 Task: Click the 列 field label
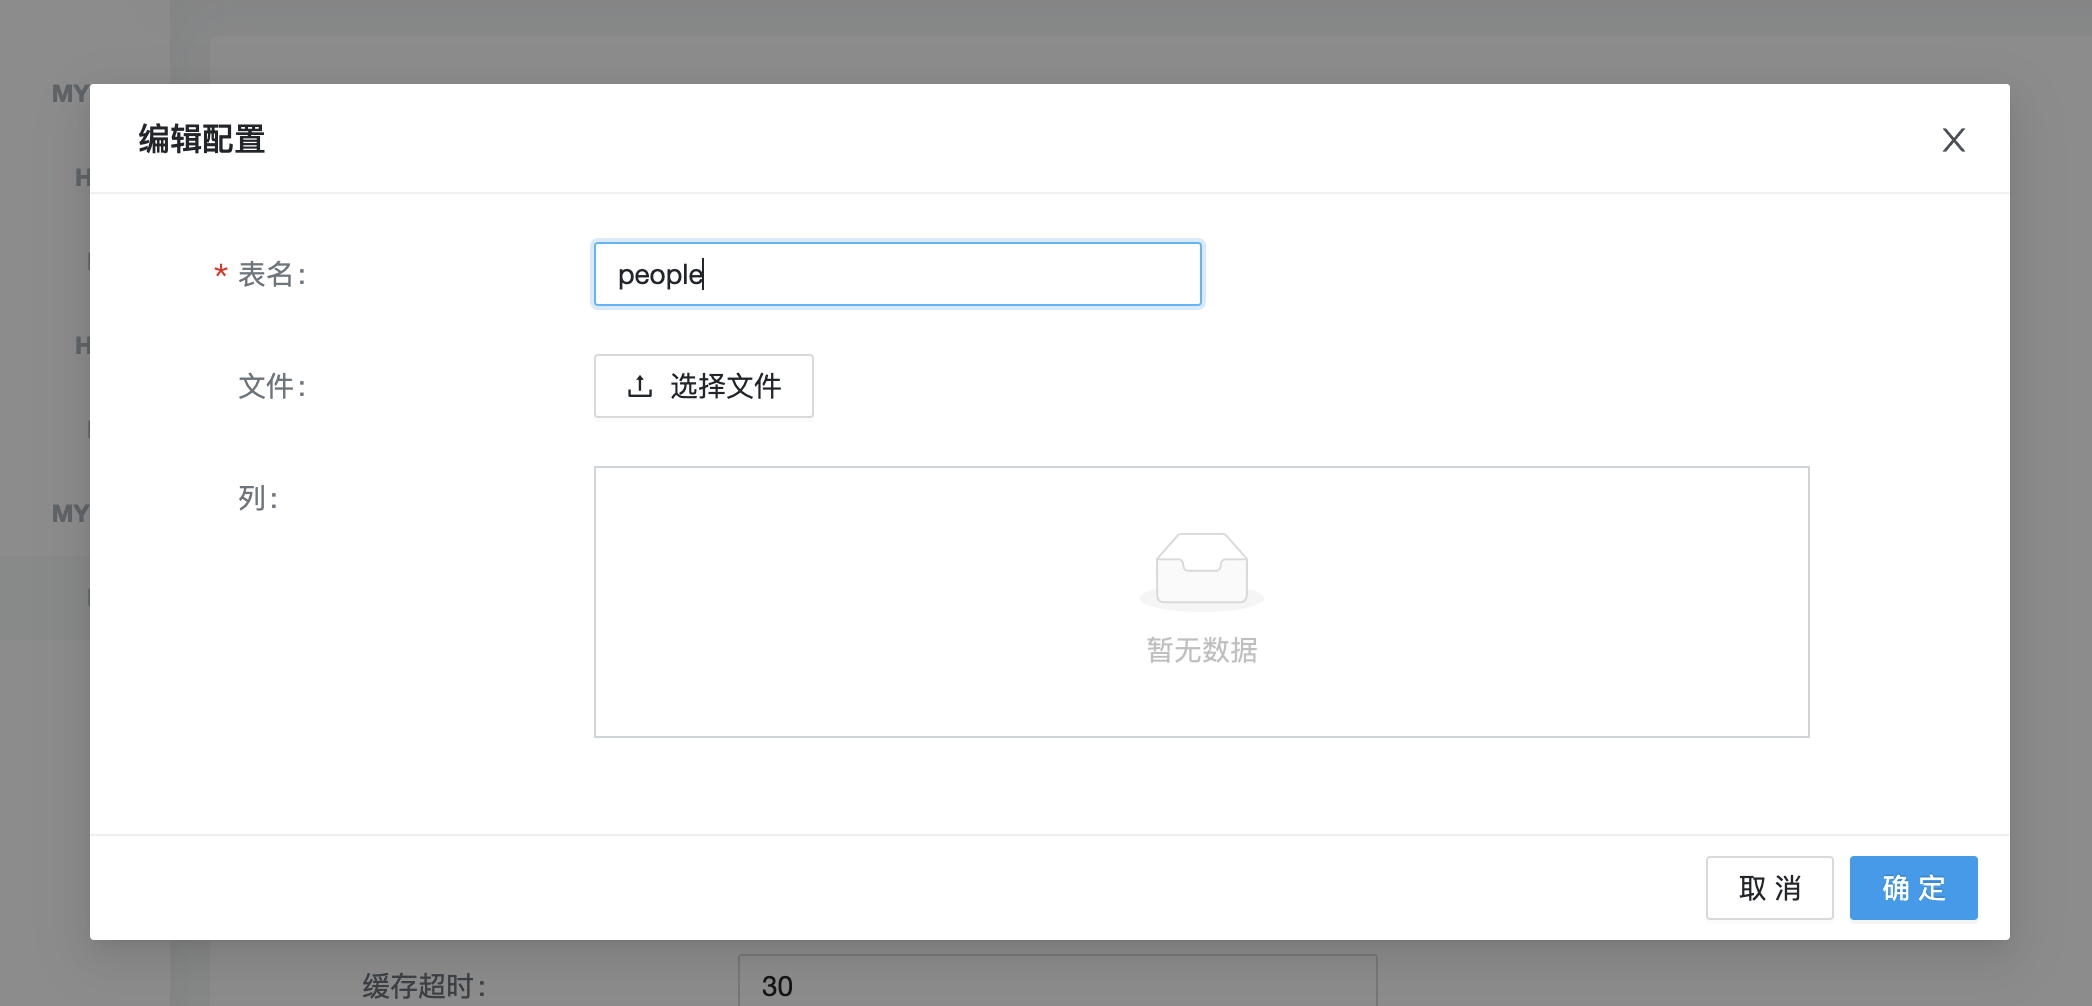258,498
